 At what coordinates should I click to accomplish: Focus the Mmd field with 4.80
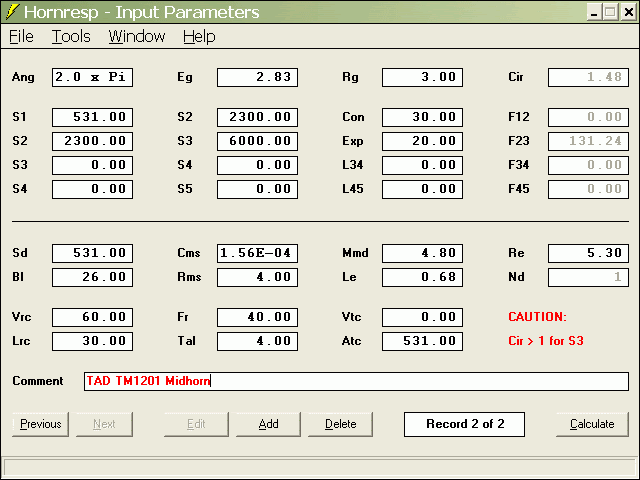coord(422,253)
